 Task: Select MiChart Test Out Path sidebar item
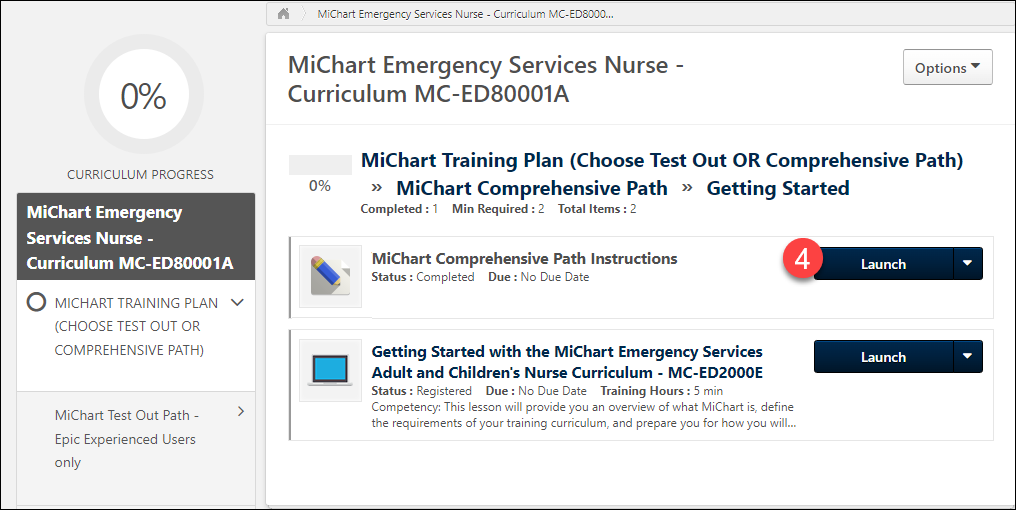pos(125,439)
